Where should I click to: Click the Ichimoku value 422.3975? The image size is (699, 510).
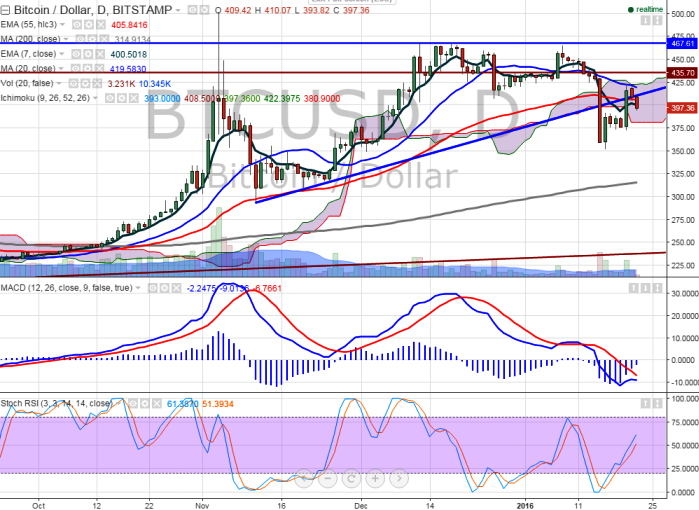coord(282,99)
